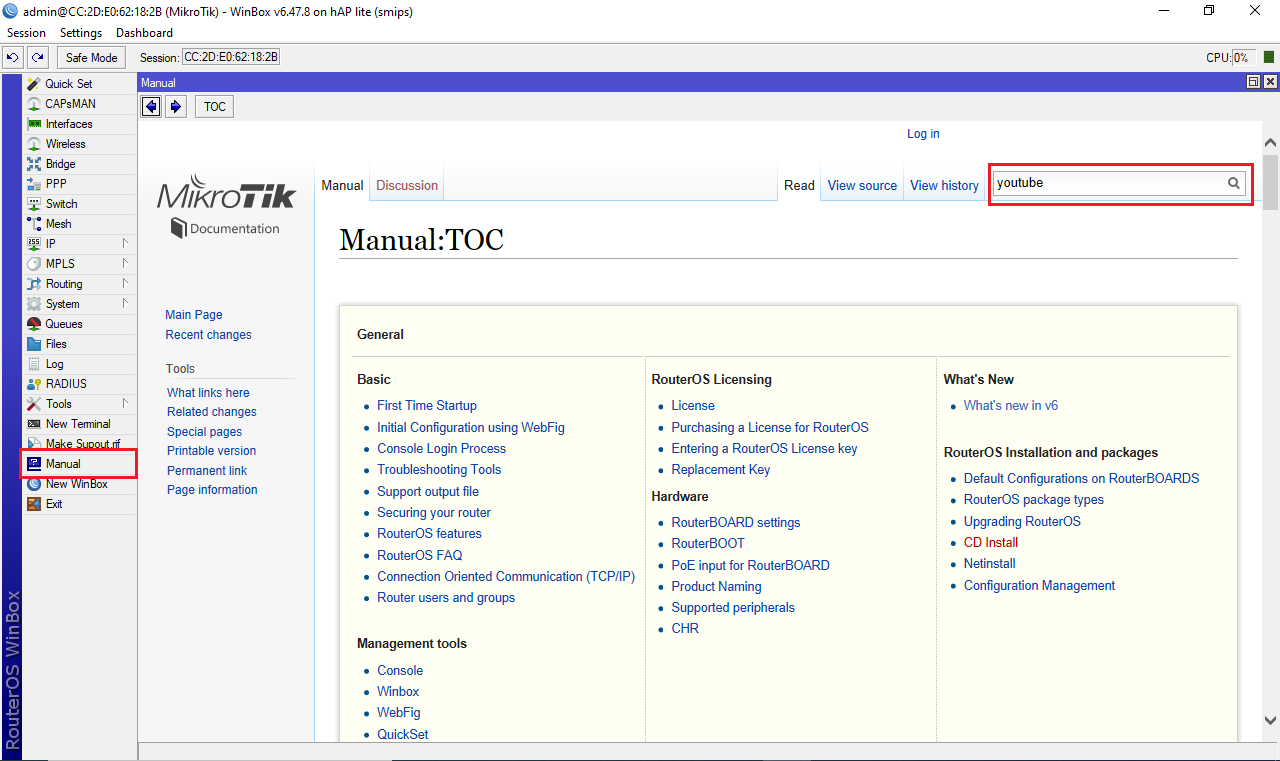Screen dimensions: 1280x761
Task: Expand the System submenu
Action: 125,304
